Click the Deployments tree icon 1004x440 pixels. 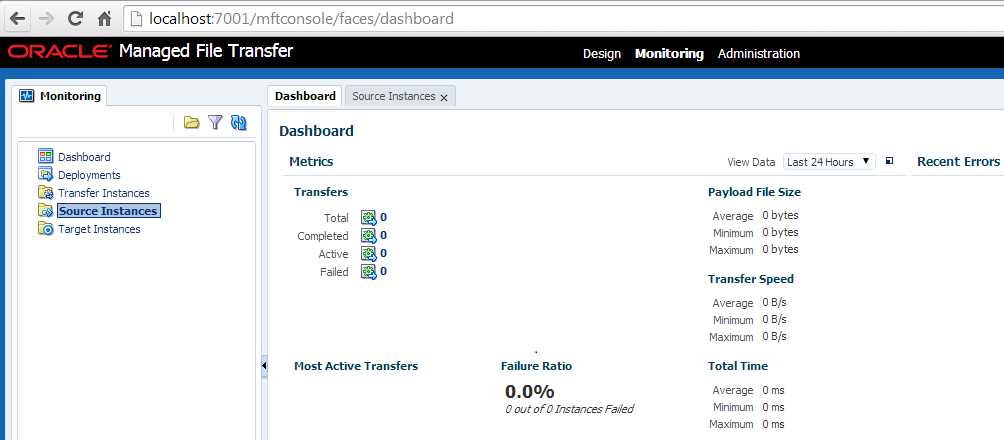[45, 174]
